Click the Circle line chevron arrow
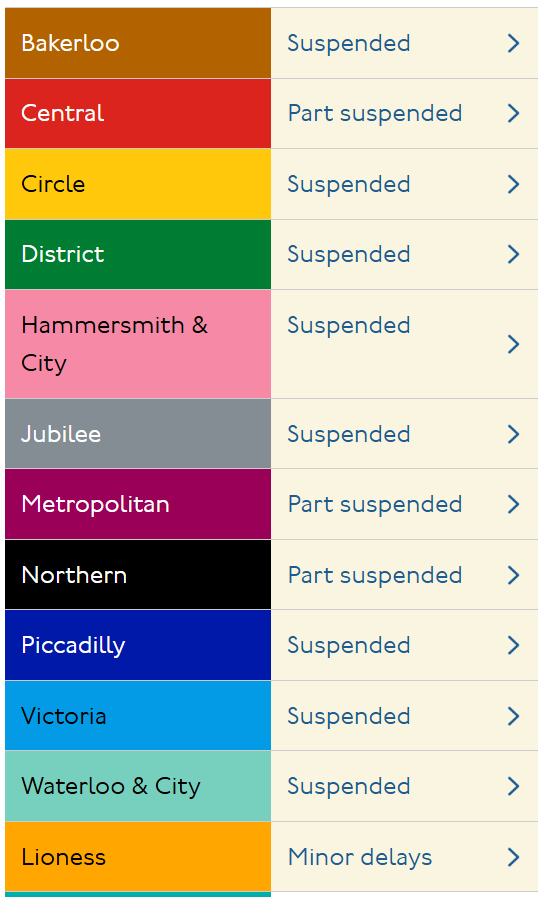 (513, 184)
